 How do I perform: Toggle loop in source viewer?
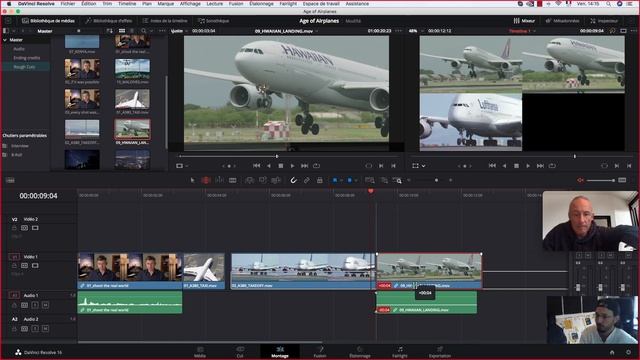click(x=316, y=166)
